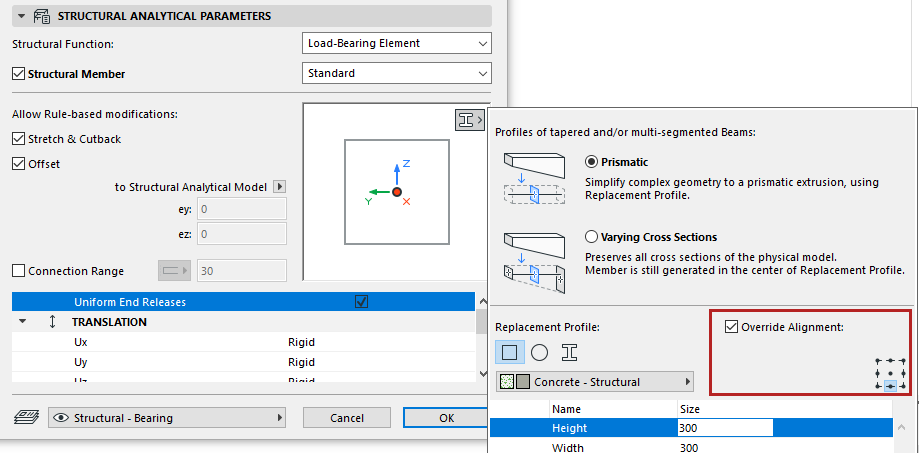
Task: Click the origin point in the profile preview
Action: point(397,192)
